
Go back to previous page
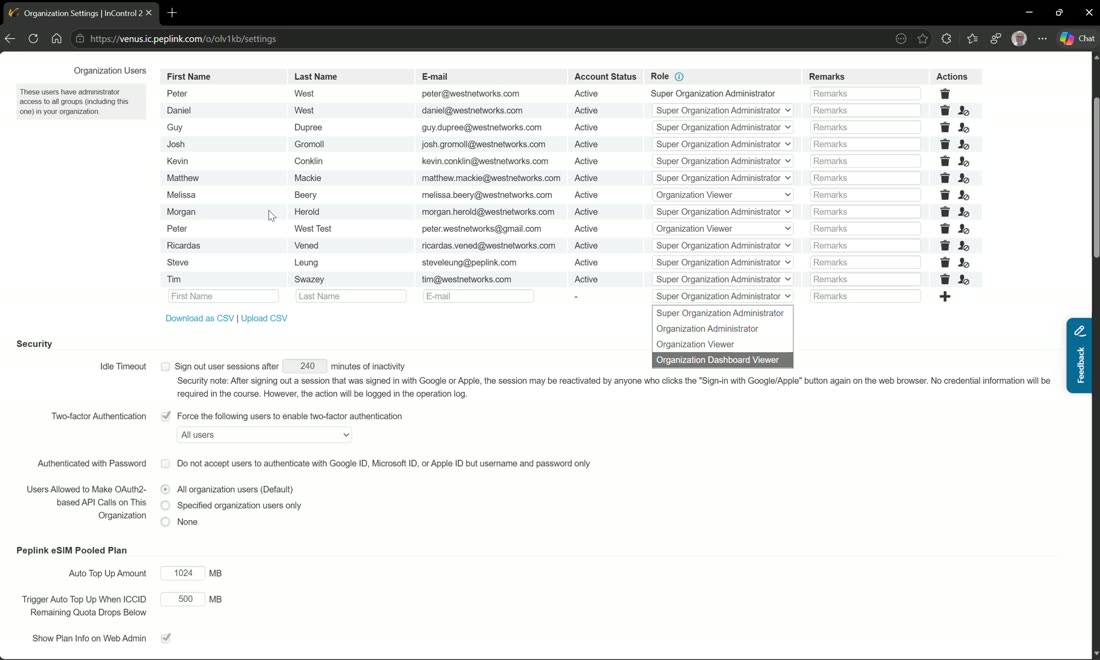pos(10,39)
